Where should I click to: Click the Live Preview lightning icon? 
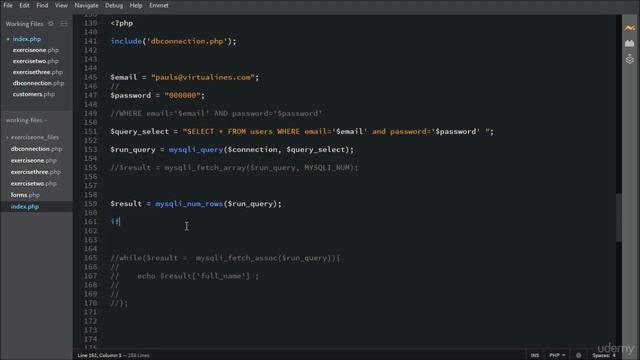pos(629,28)
